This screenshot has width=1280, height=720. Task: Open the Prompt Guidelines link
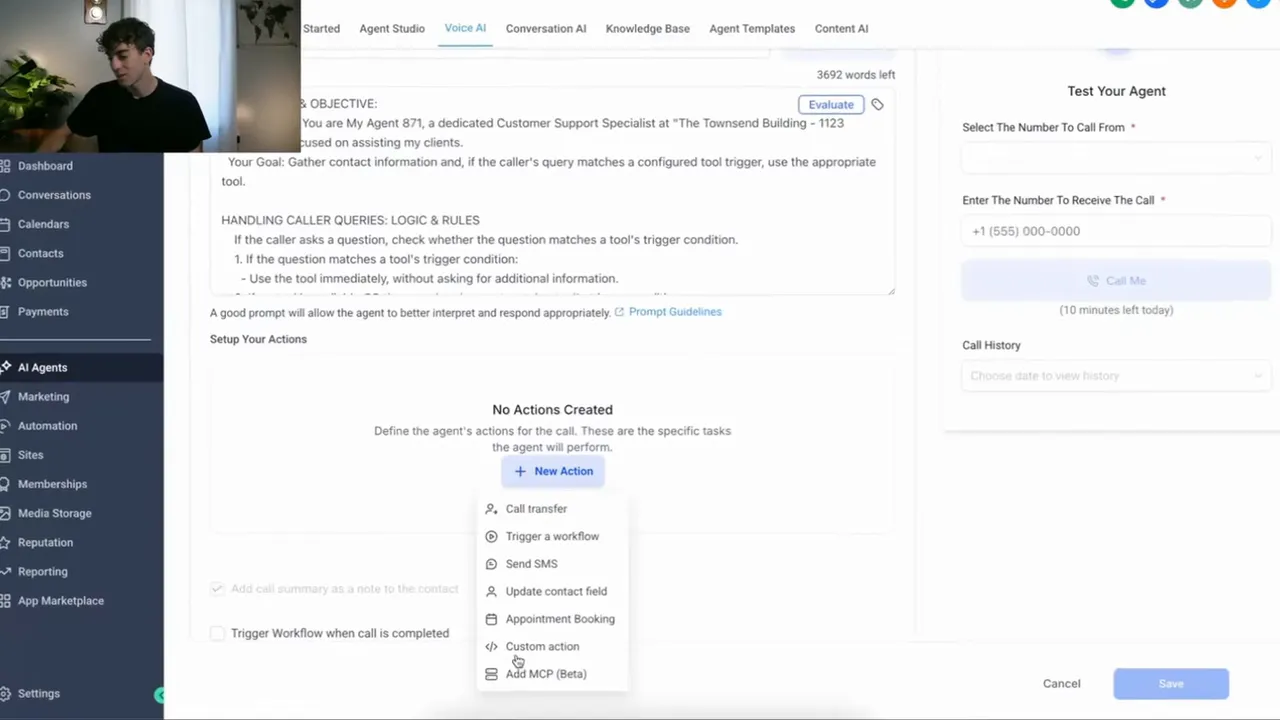click(674, 311)
